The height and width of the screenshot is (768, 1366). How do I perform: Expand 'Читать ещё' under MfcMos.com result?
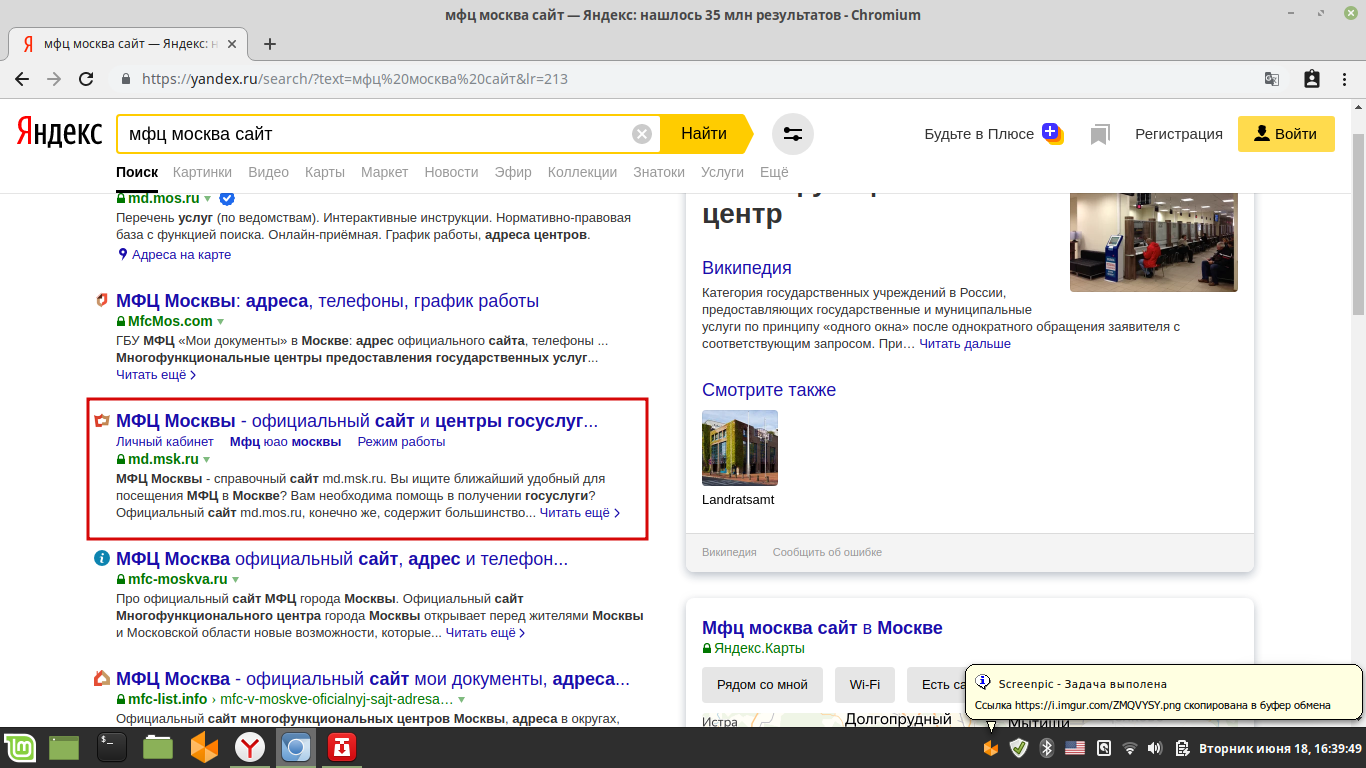[x=156, y=375]
